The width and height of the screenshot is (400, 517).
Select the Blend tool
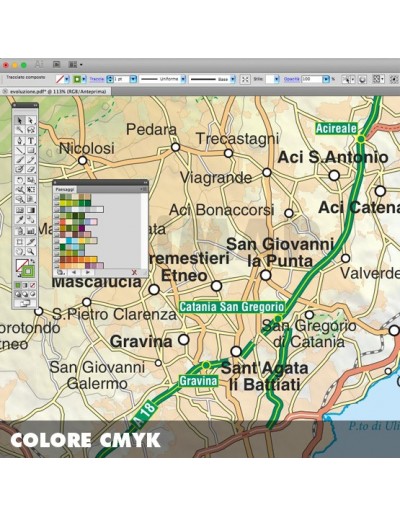click(31, 220)
